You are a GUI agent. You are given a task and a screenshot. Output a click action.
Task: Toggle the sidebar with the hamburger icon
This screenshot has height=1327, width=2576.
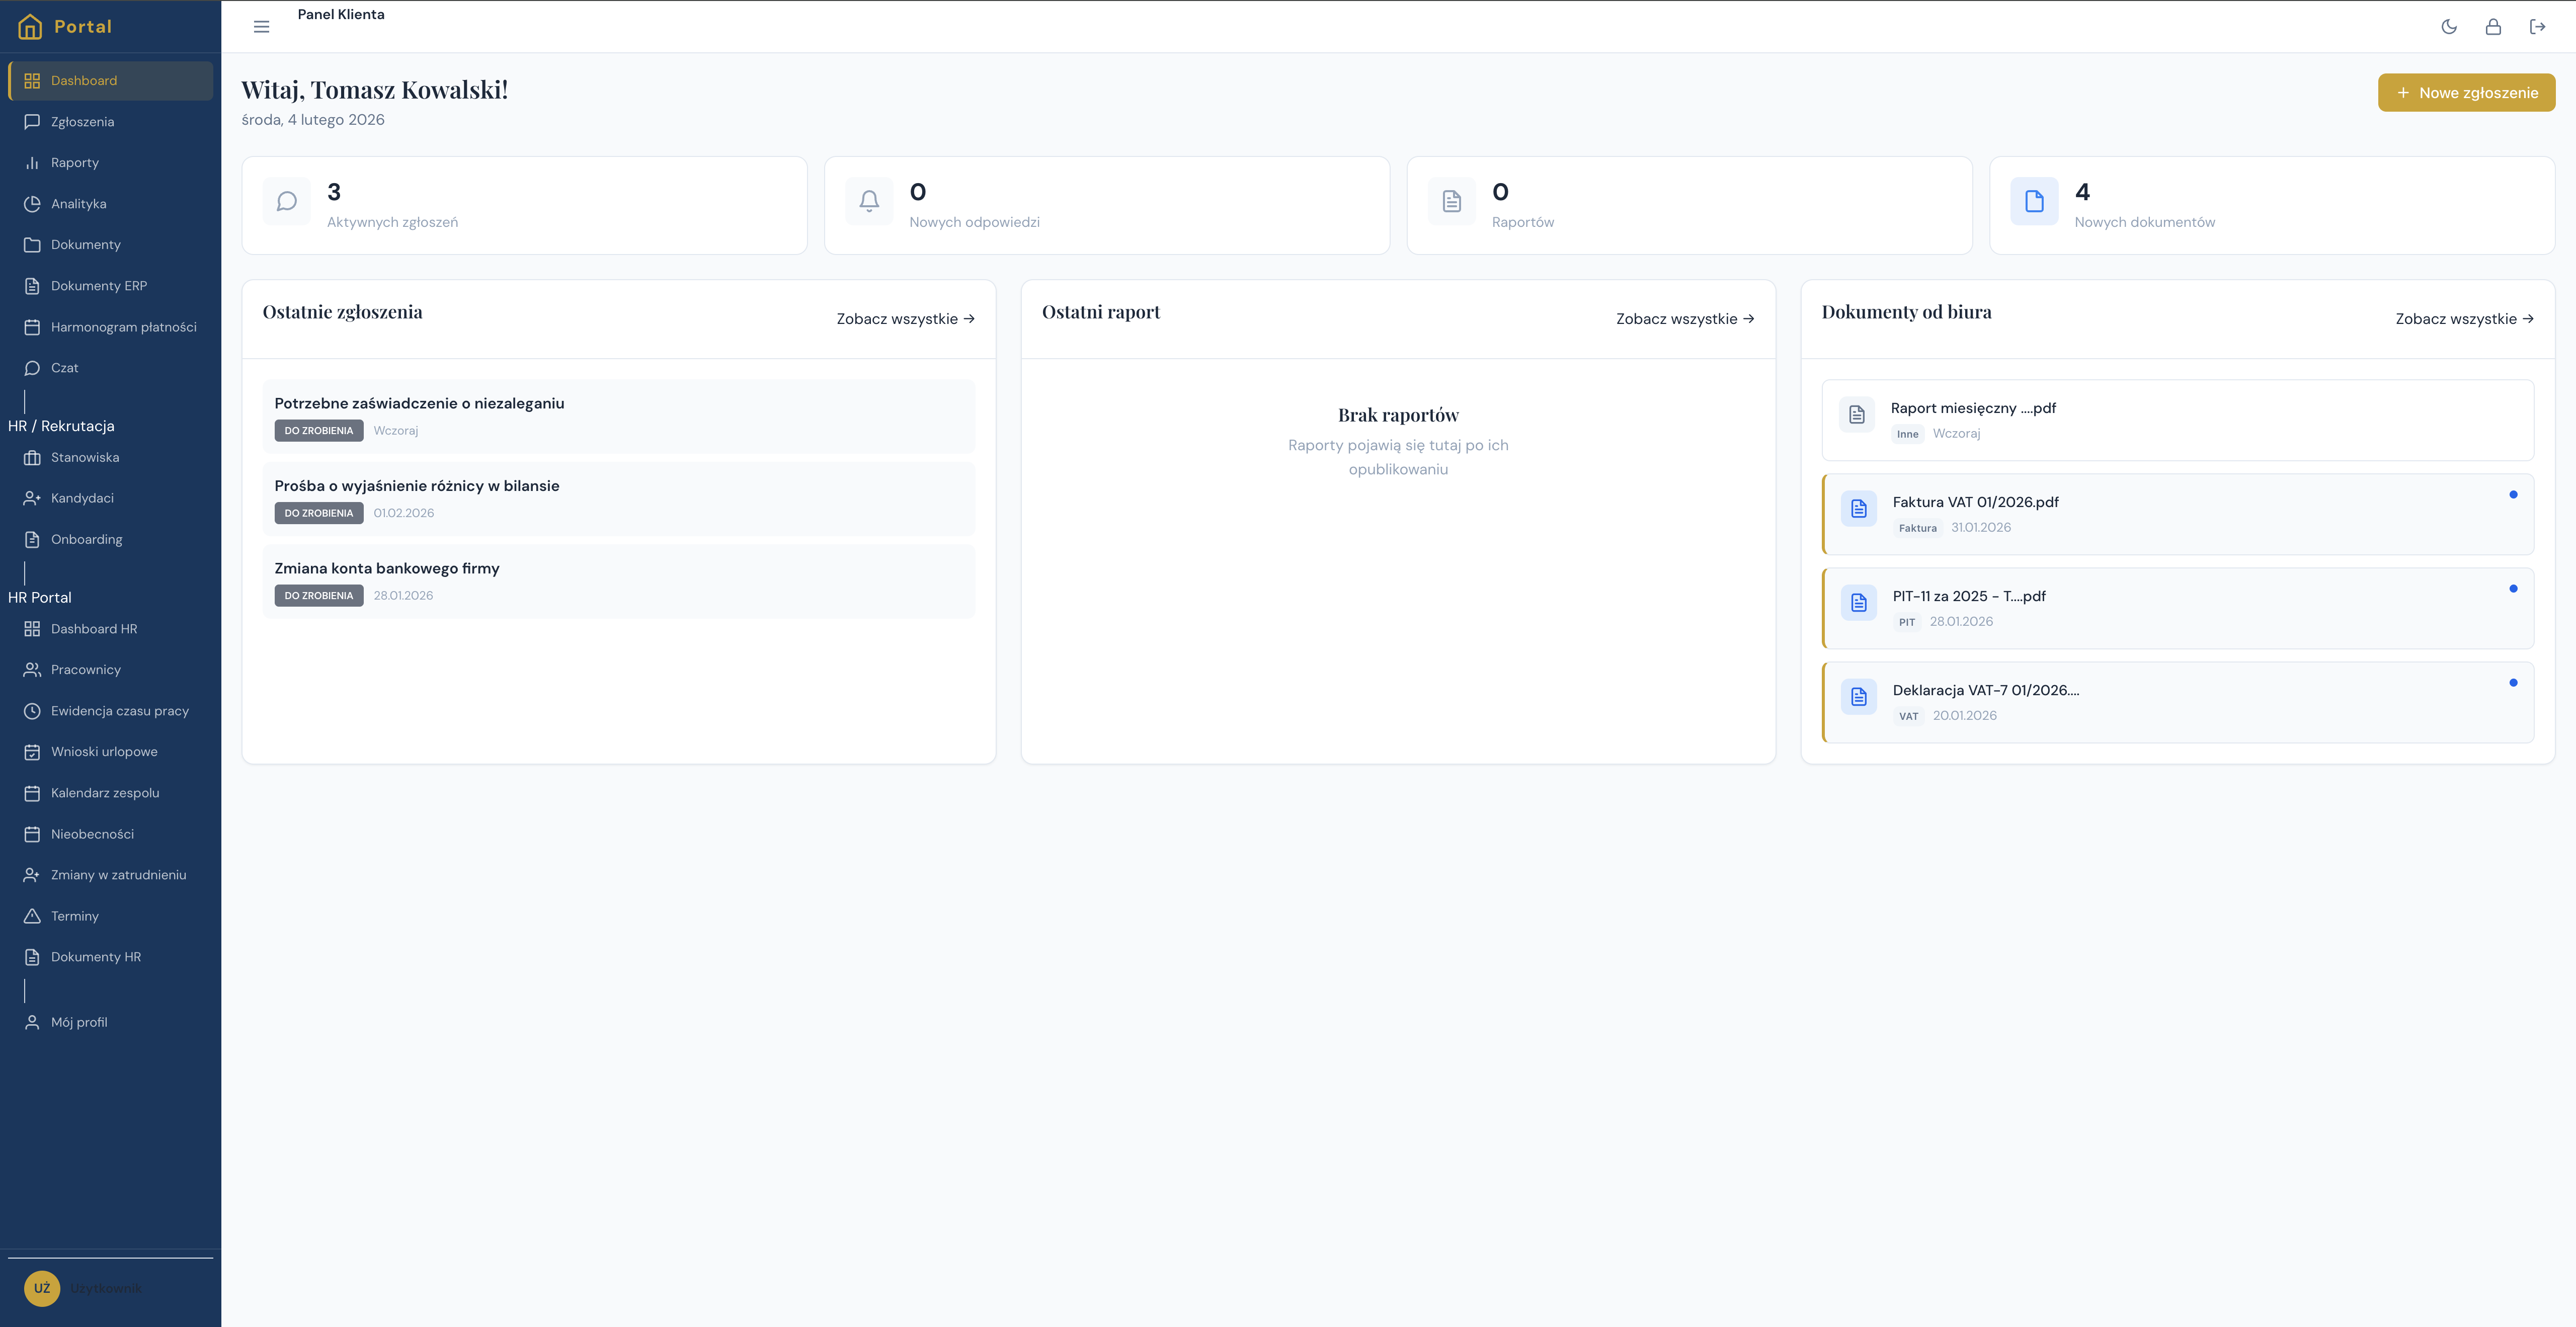coord(261,26)
